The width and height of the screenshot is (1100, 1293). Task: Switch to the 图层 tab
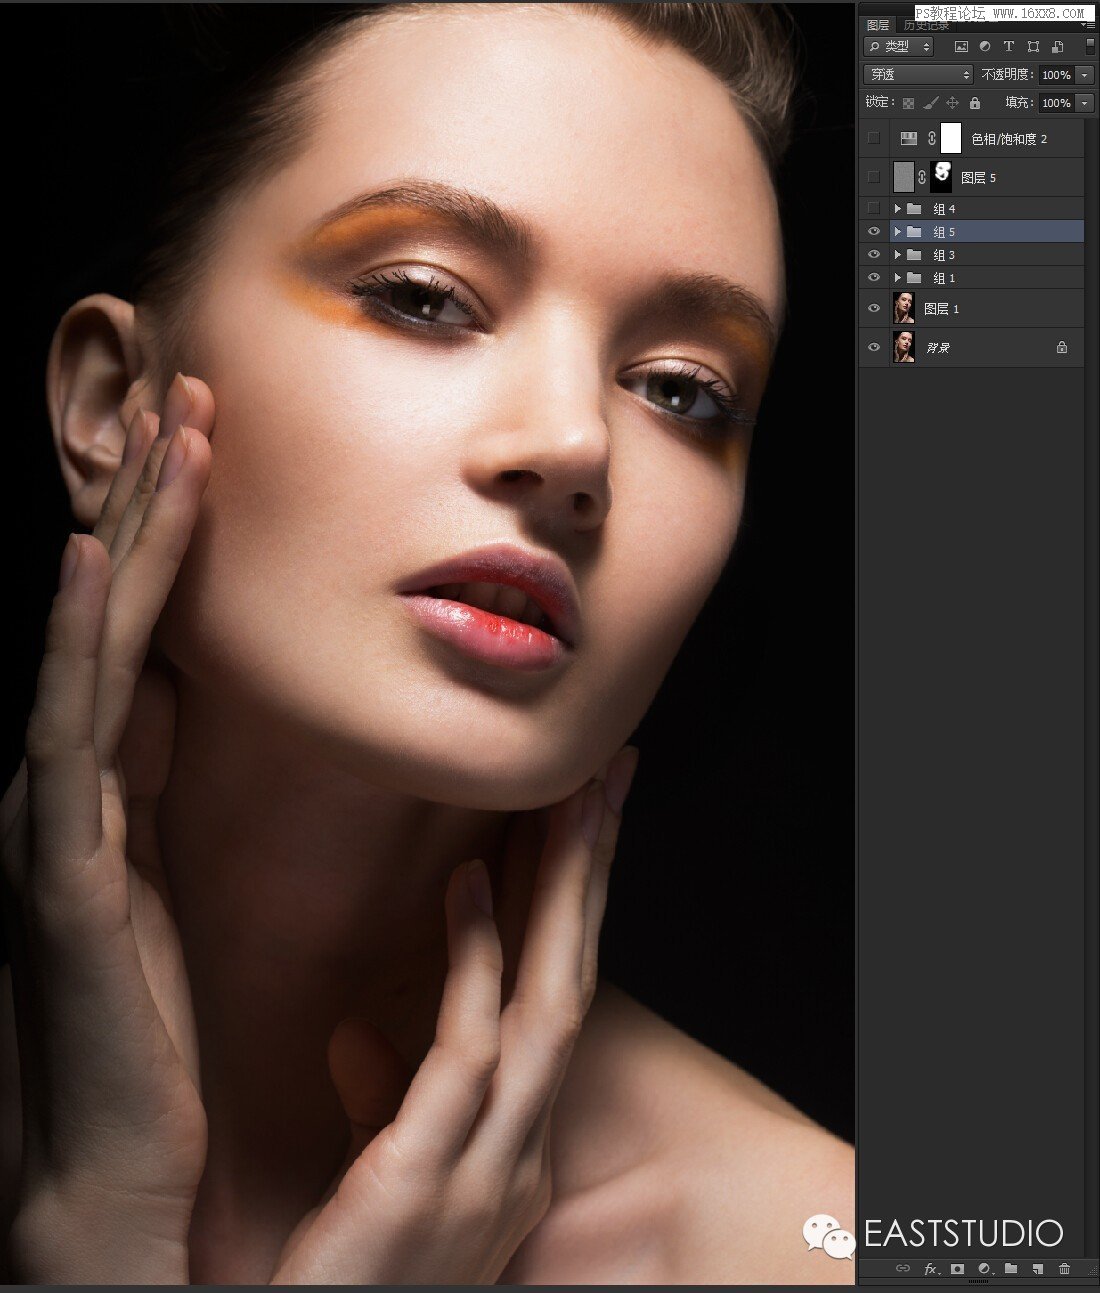[878, 25]
